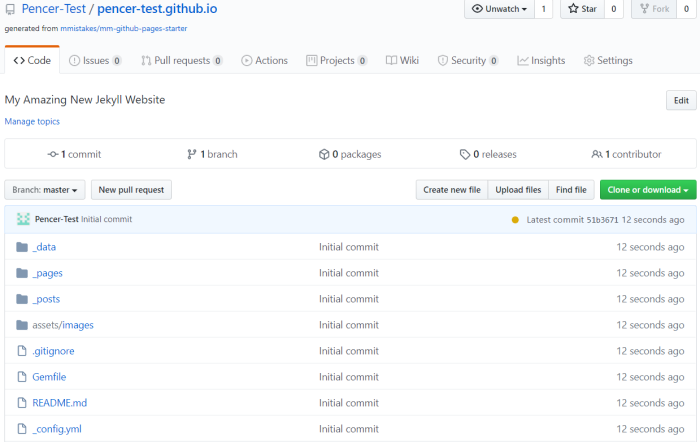The image size is (700, 442).
Task: Click the yellow build status dot
Action: (515, 220)
